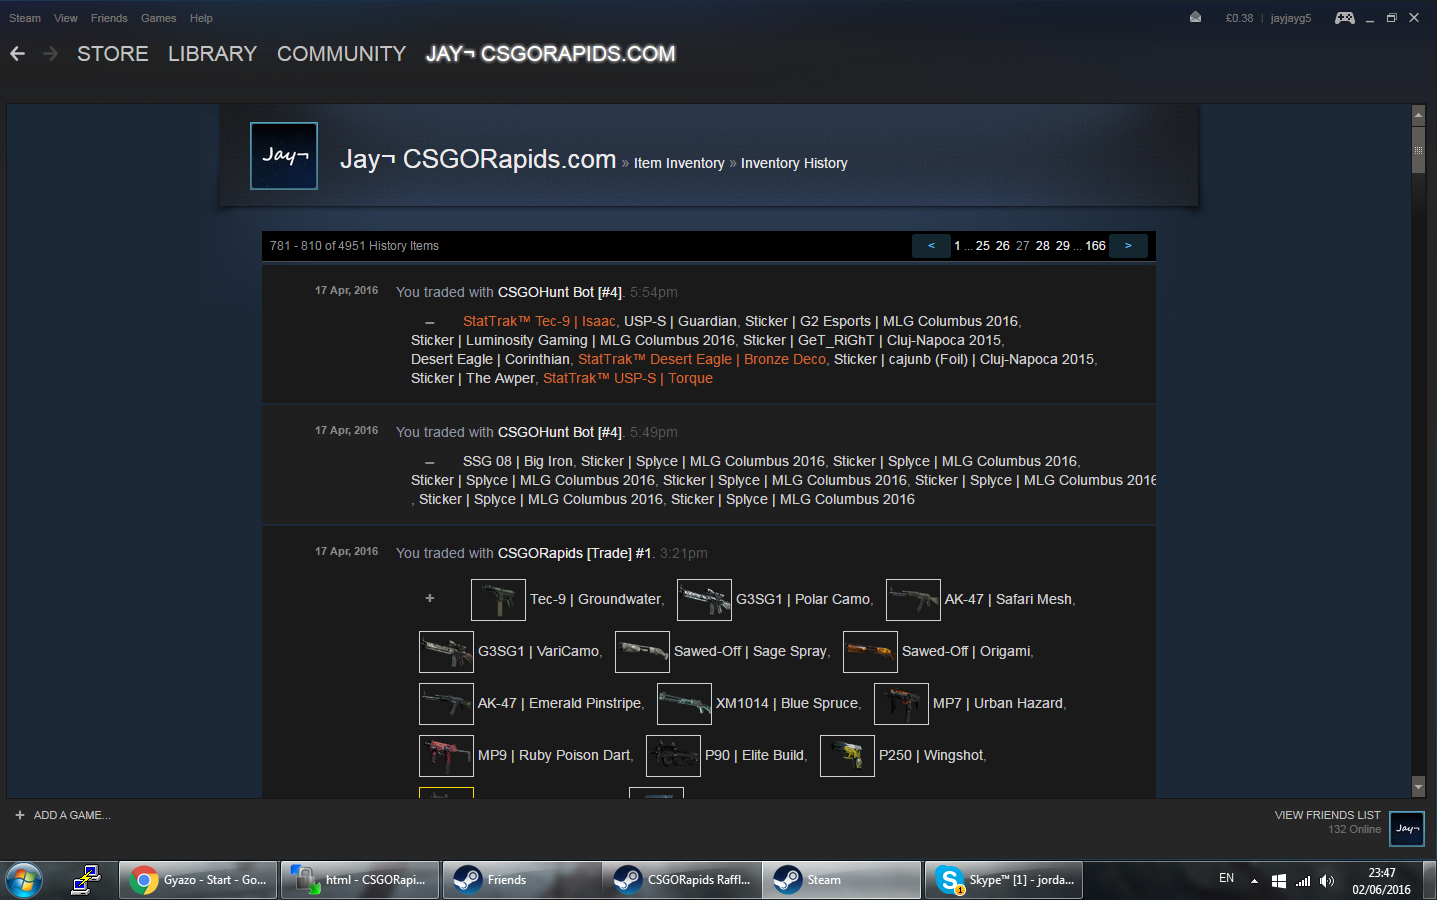This screenshot has width=1437, height=900.
Task: Go to the LIBRARY tab
Action: click(212, 54)
